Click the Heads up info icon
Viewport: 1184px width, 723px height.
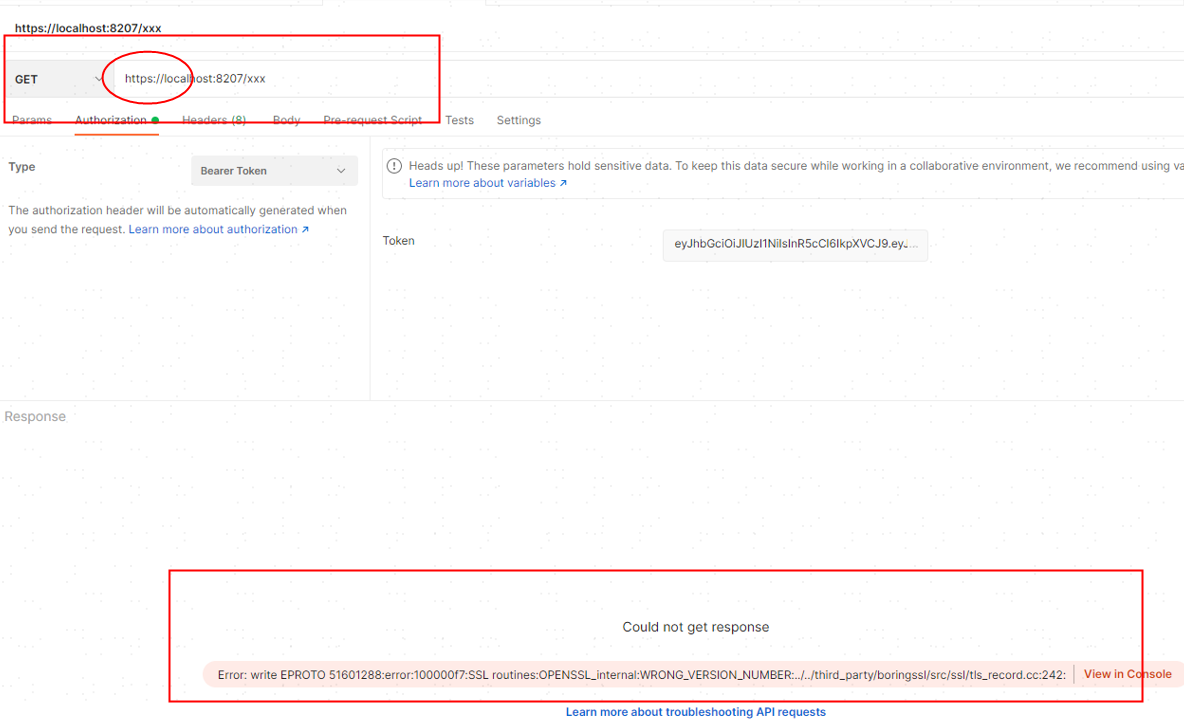tap(394, 166)
